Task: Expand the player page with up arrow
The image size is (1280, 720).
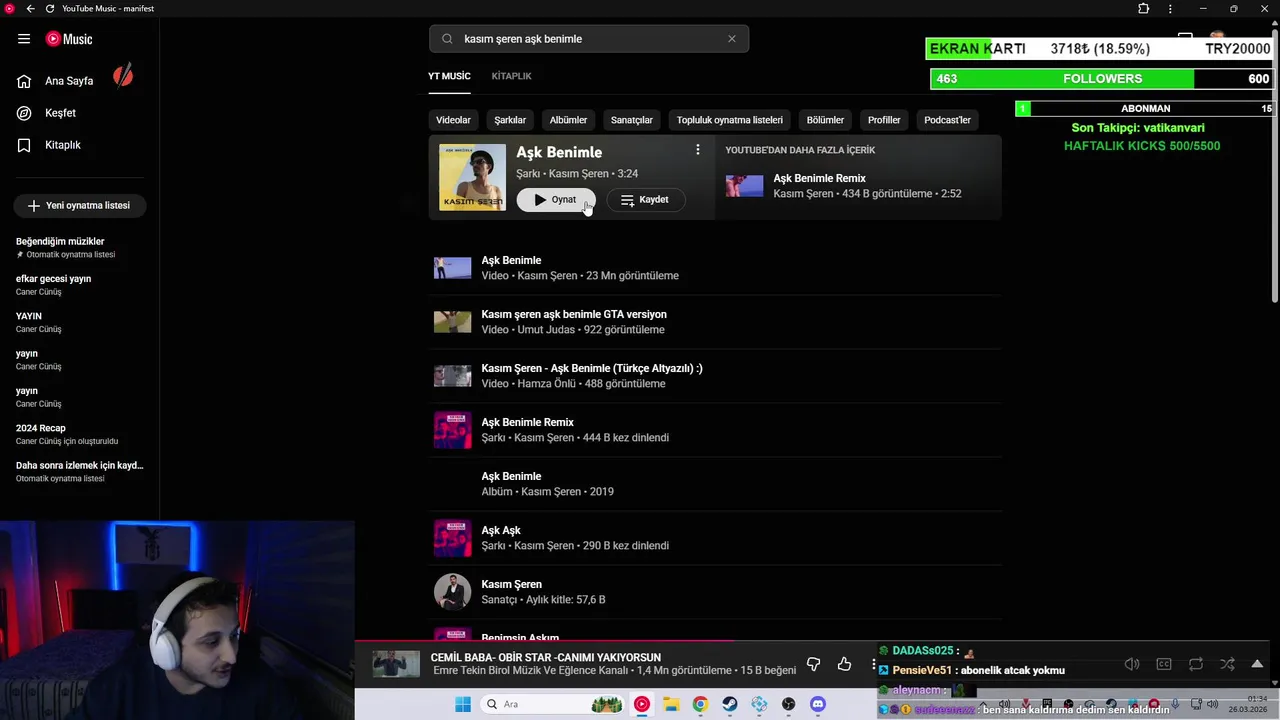Action: 1257,664
